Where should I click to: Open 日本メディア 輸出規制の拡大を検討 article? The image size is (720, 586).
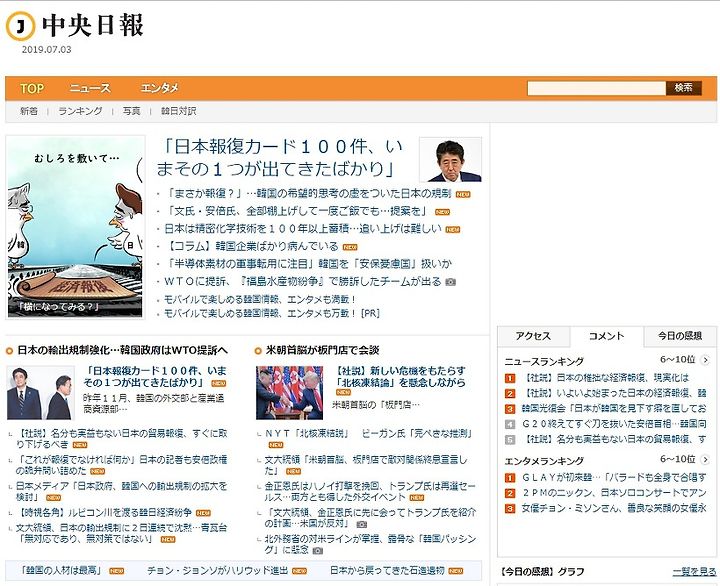pyautogui.click(x=122, y=491)
